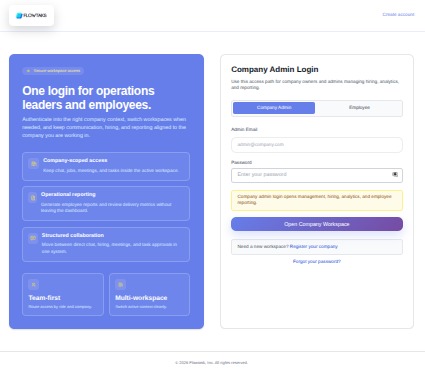Click the Team-first icon

(33, 285)
